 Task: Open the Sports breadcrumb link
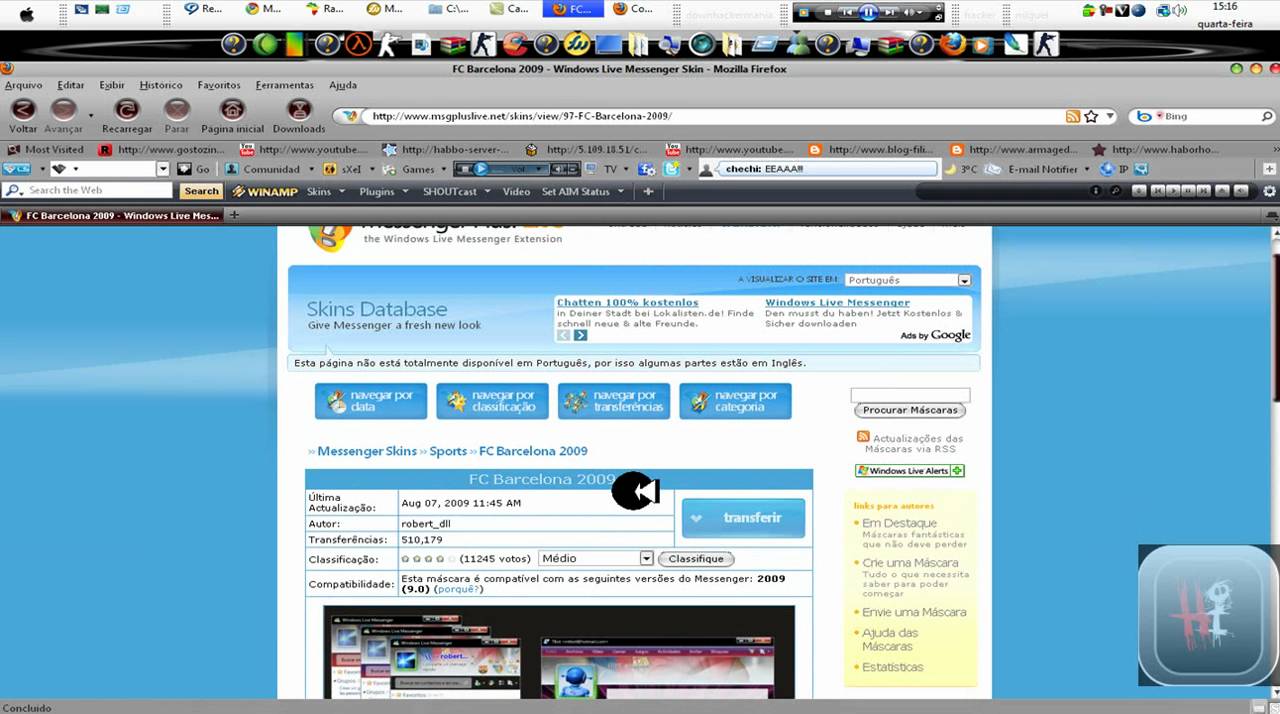[448, 451]
